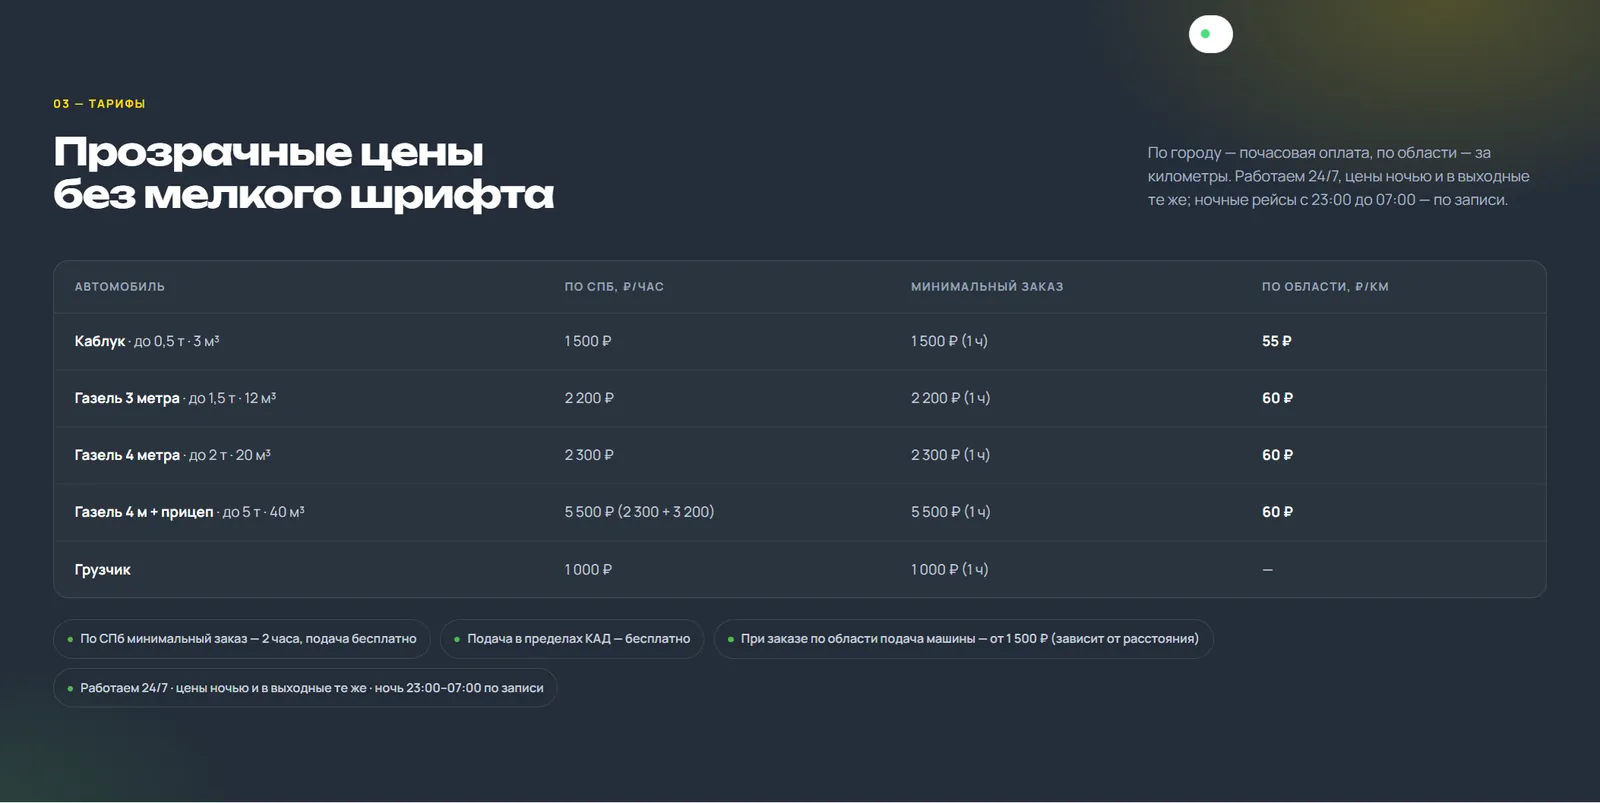Click the "МИНИМАЛЬНЫЙ ЗАКАЗ" column header

pos(987,287)
